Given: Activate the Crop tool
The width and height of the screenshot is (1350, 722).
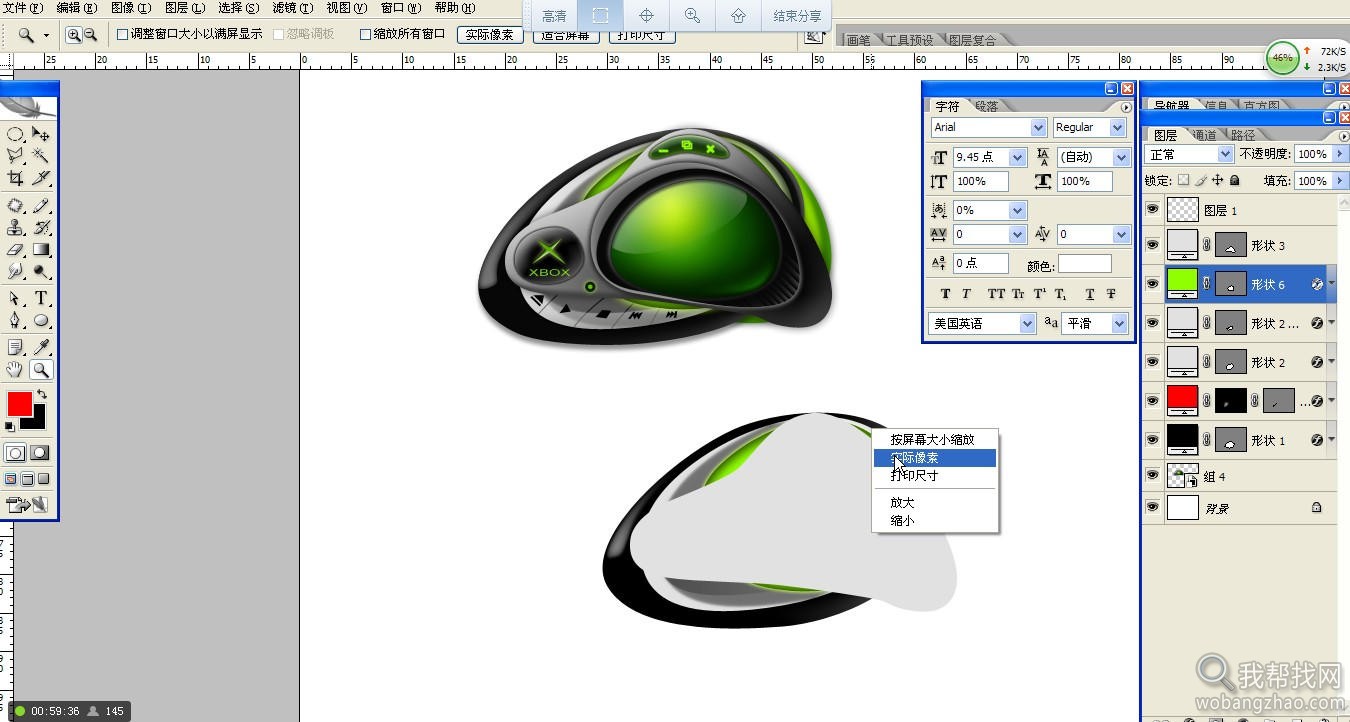Looking at the screenshot, I should click(16, 178).
